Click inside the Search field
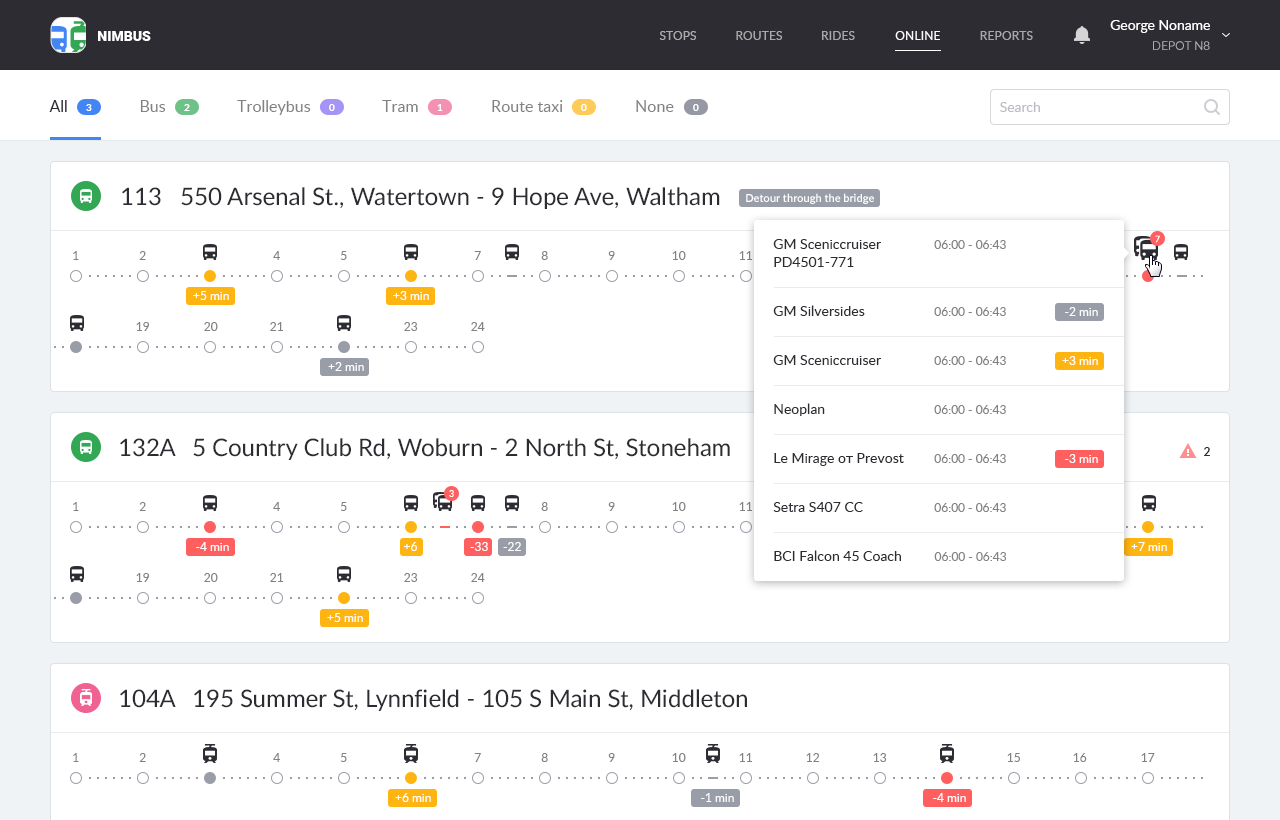This screenshot has width=1280, height=820. (1095, 107)
